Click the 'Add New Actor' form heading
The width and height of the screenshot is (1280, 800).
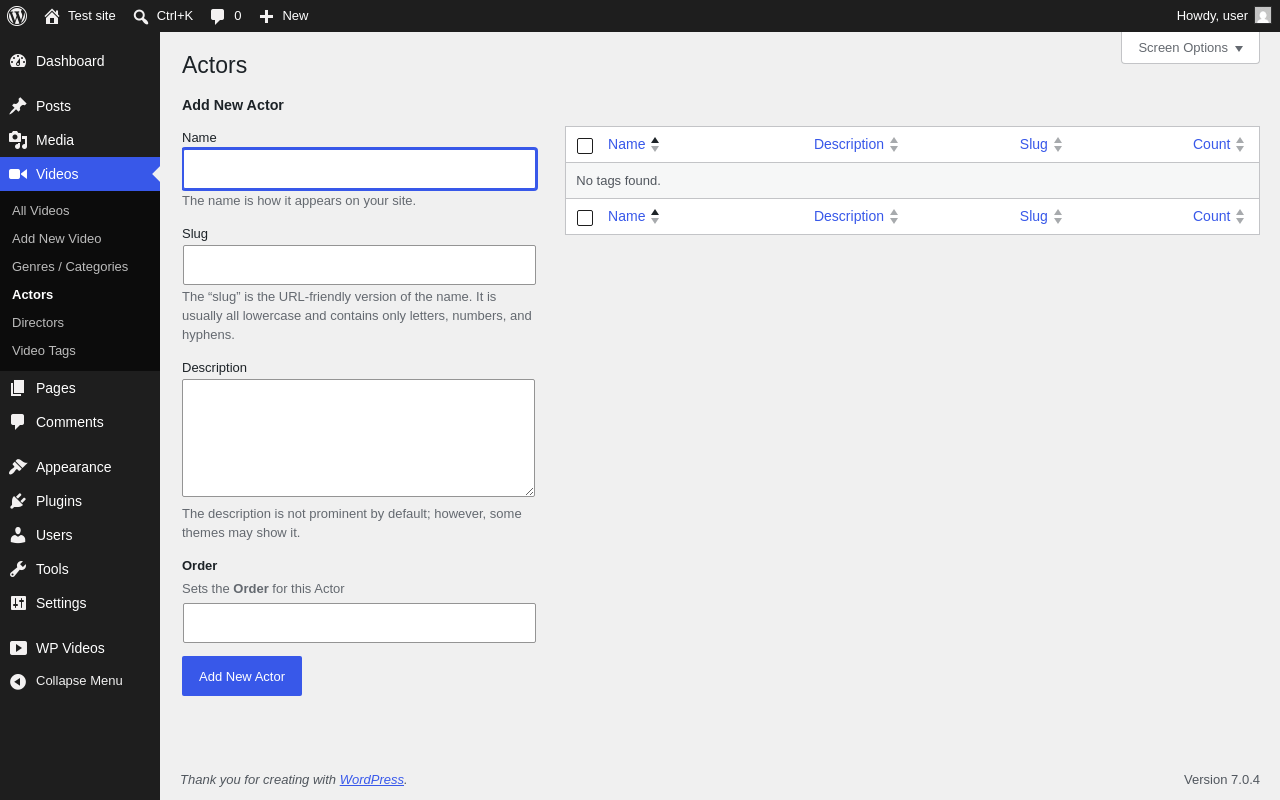pyautogui.click(x=233, y=105)
